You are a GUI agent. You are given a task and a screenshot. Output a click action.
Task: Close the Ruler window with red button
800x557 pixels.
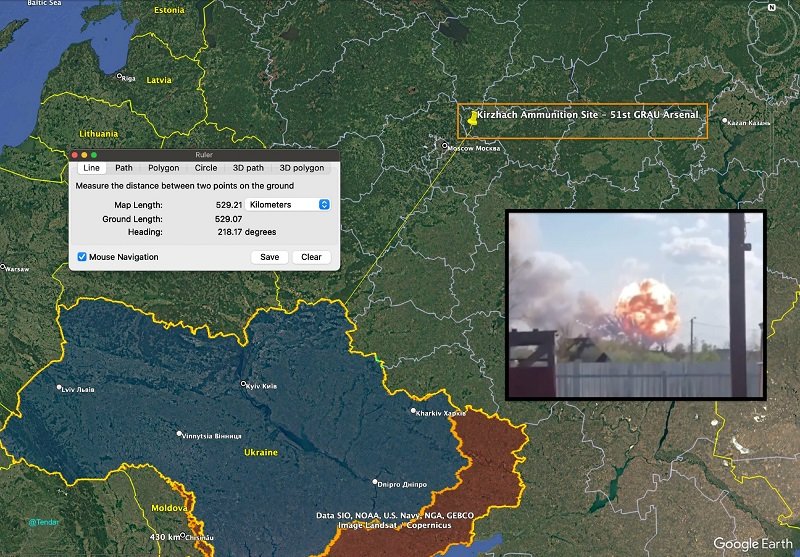pyautogui.click(x=75, y=155)
